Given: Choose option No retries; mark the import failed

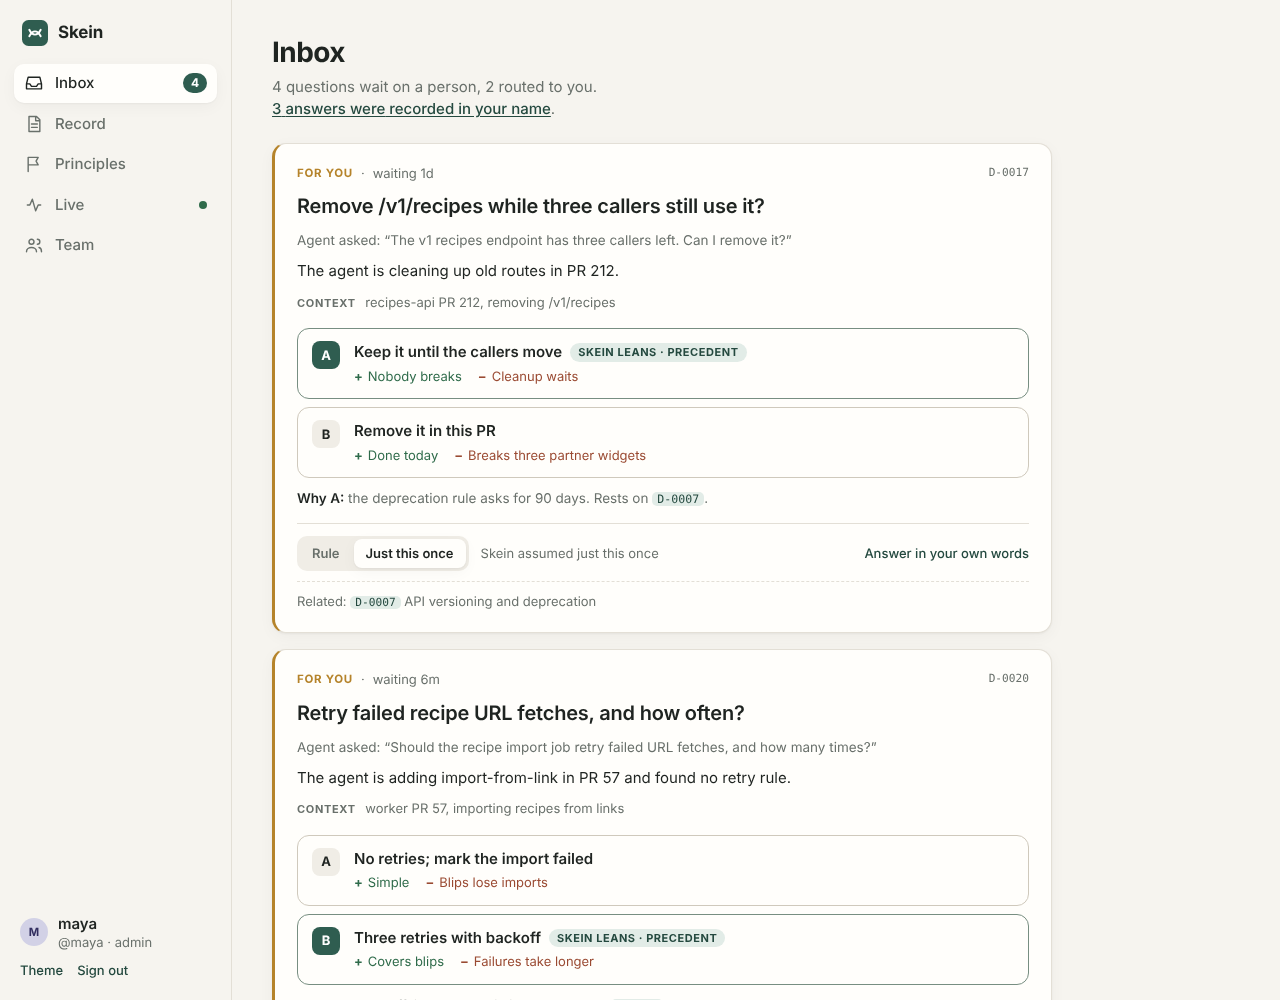Looking at the screenshot, I should coord(663,870).
